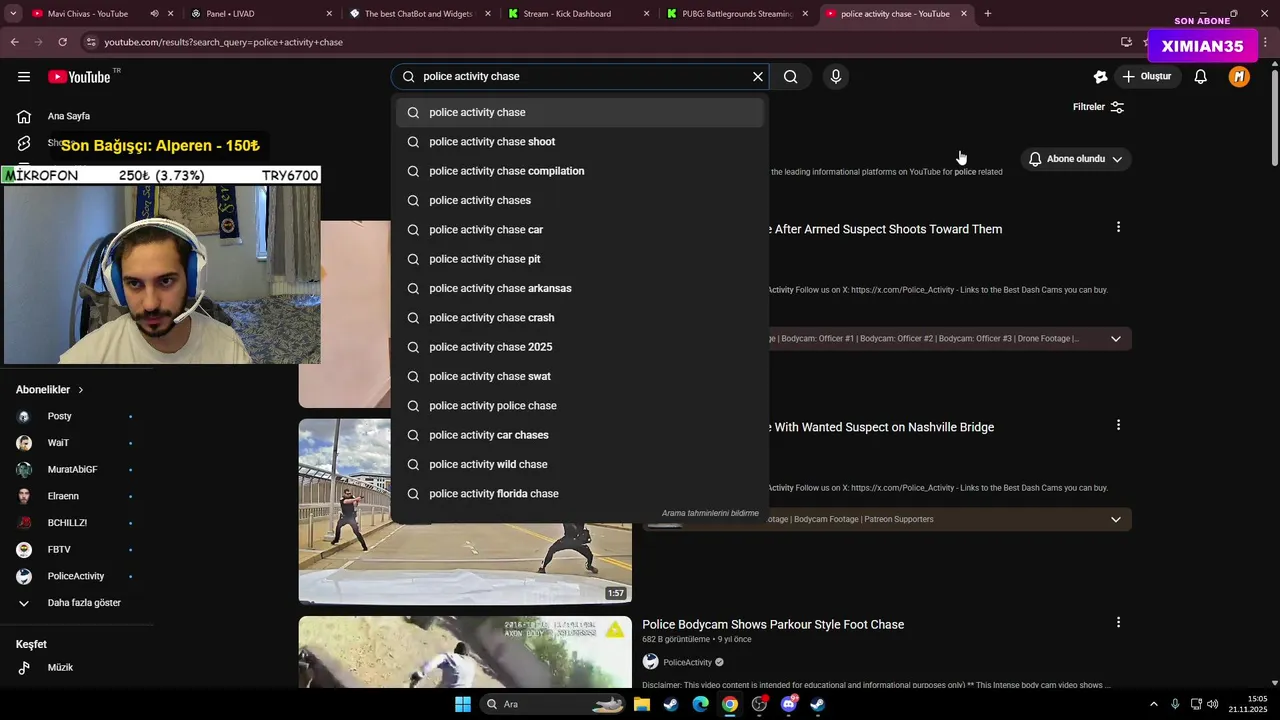The image size is (1280, 720).
Task: Open the taskbar clock and date
Action: pos(1248,704)
